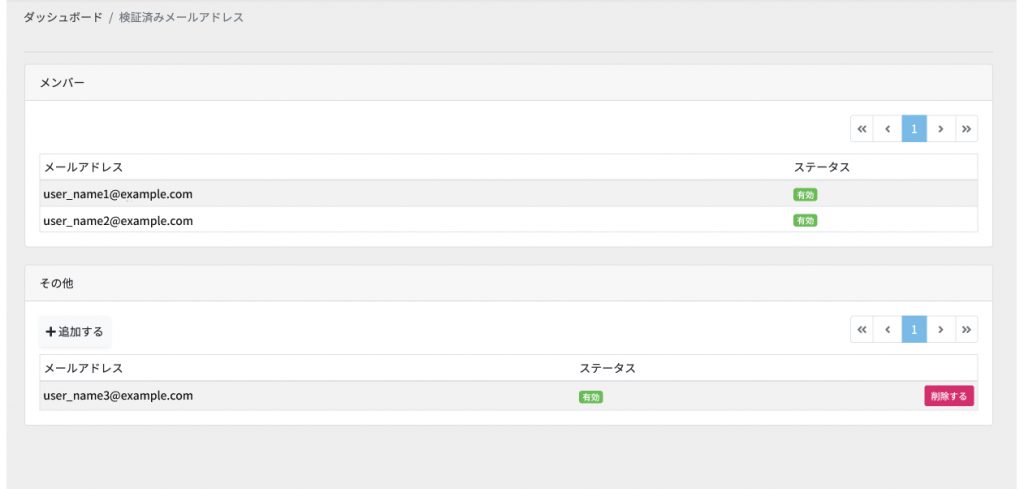Click 検証済みメールアドレス breadcrumb item
1024x489 pixels.
click(x=181, y=18)
